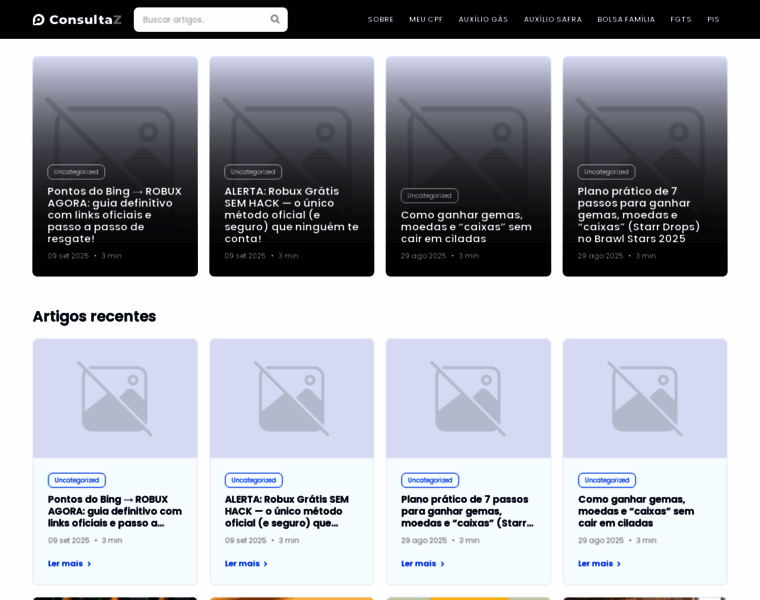Click PIS in the top navigation
Image resolution: width=760 pixels, height=600 pixels.
tap(713, 19)
